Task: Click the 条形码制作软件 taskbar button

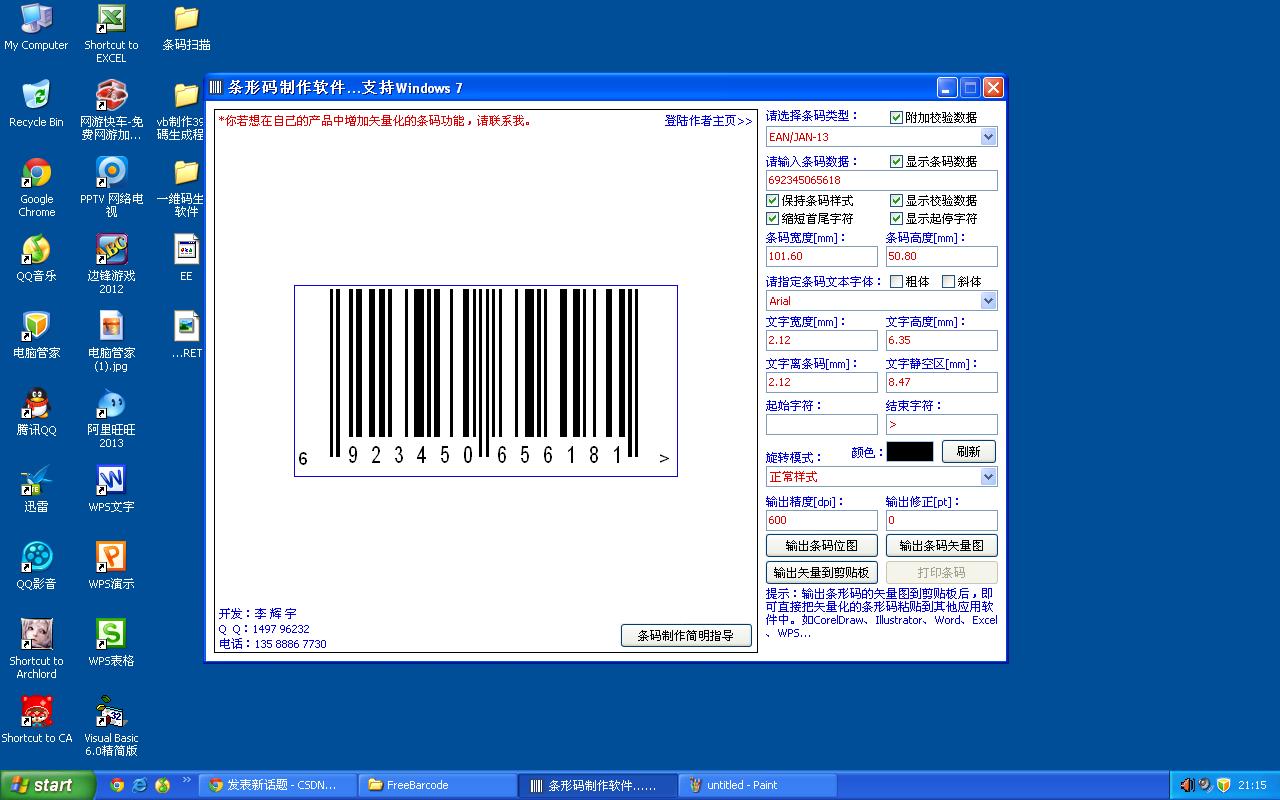Action: pos(598,785)
